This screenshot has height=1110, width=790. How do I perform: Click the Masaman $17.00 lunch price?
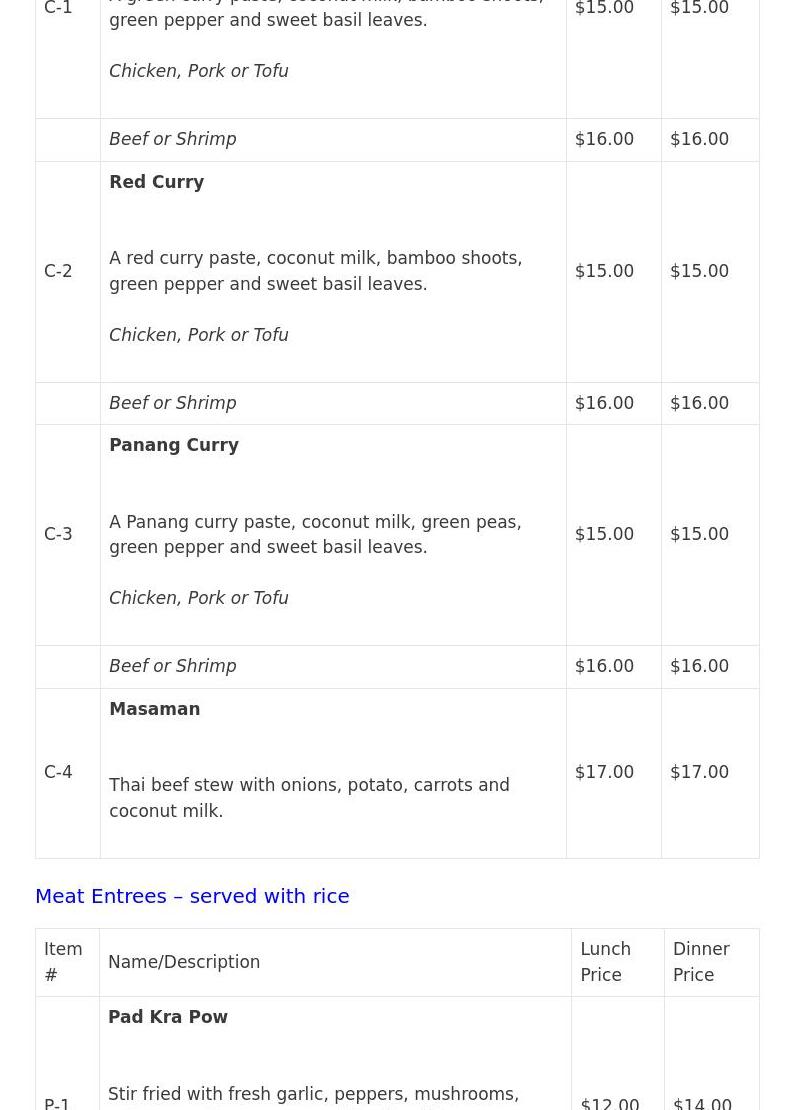point(604,772)
